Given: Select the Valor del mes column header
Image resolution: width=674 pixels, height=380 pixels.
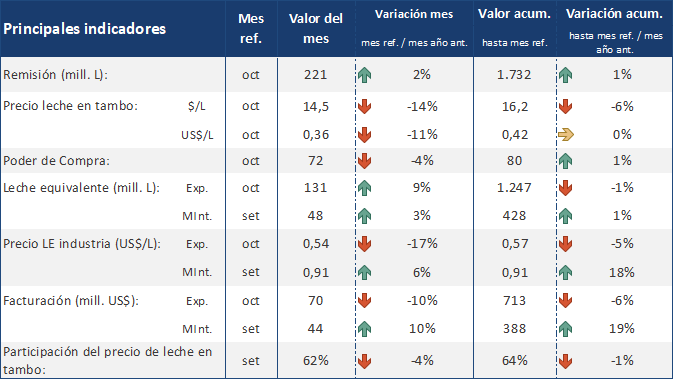Looking at the screenshot, I should [x=316, y=28].
